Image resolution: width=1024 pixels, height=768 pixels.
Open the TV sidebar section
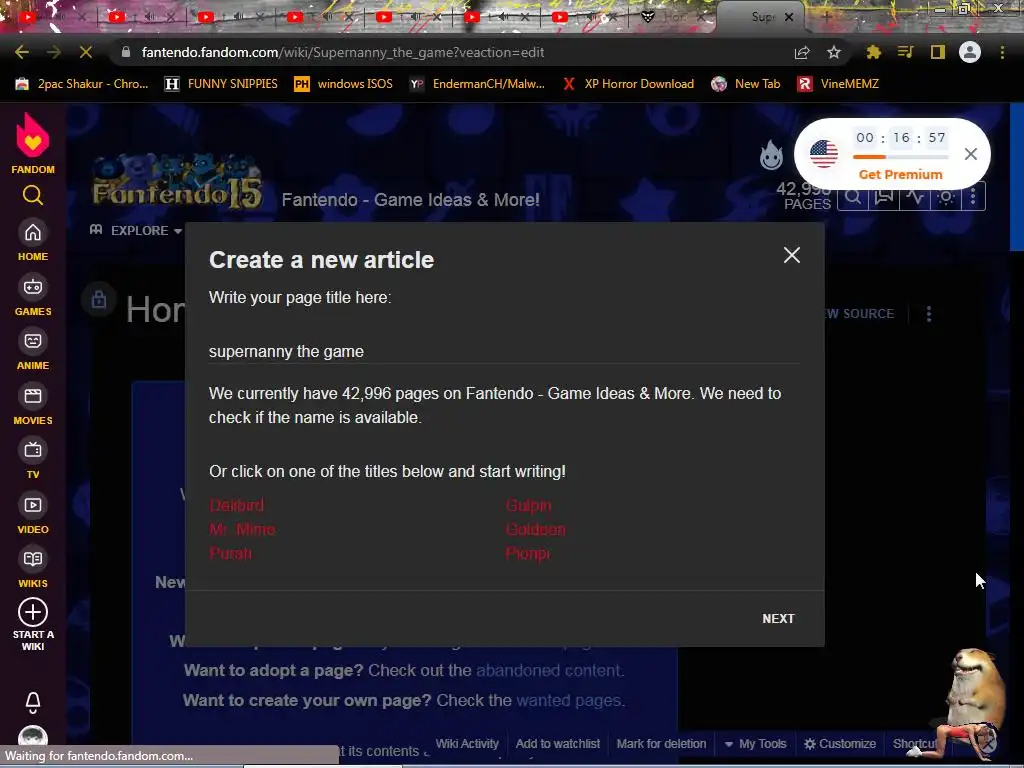pos(33,460)
